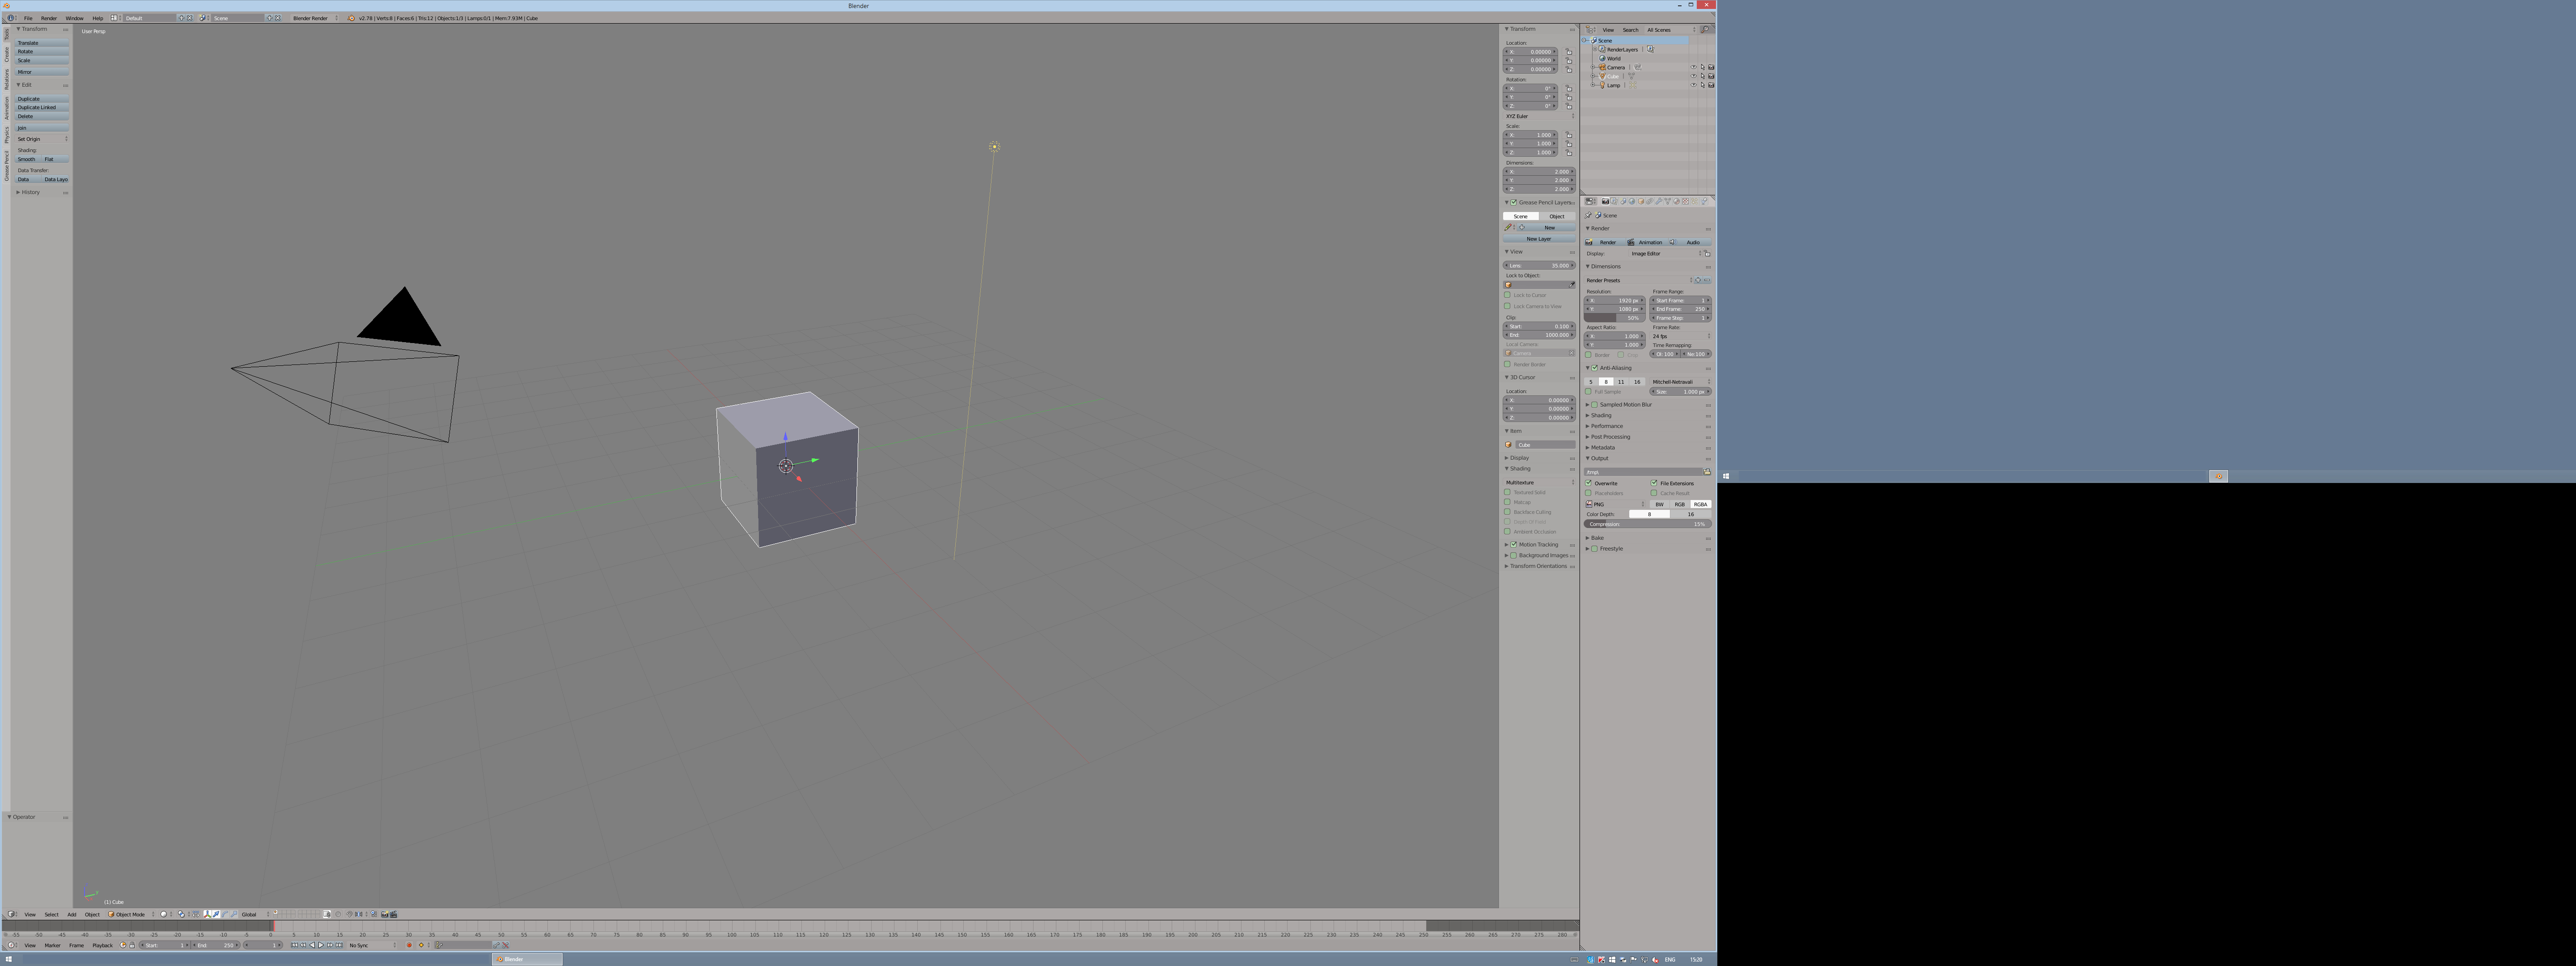
Task: Open the Material properties tab icon
Action: pos(1677,201)
